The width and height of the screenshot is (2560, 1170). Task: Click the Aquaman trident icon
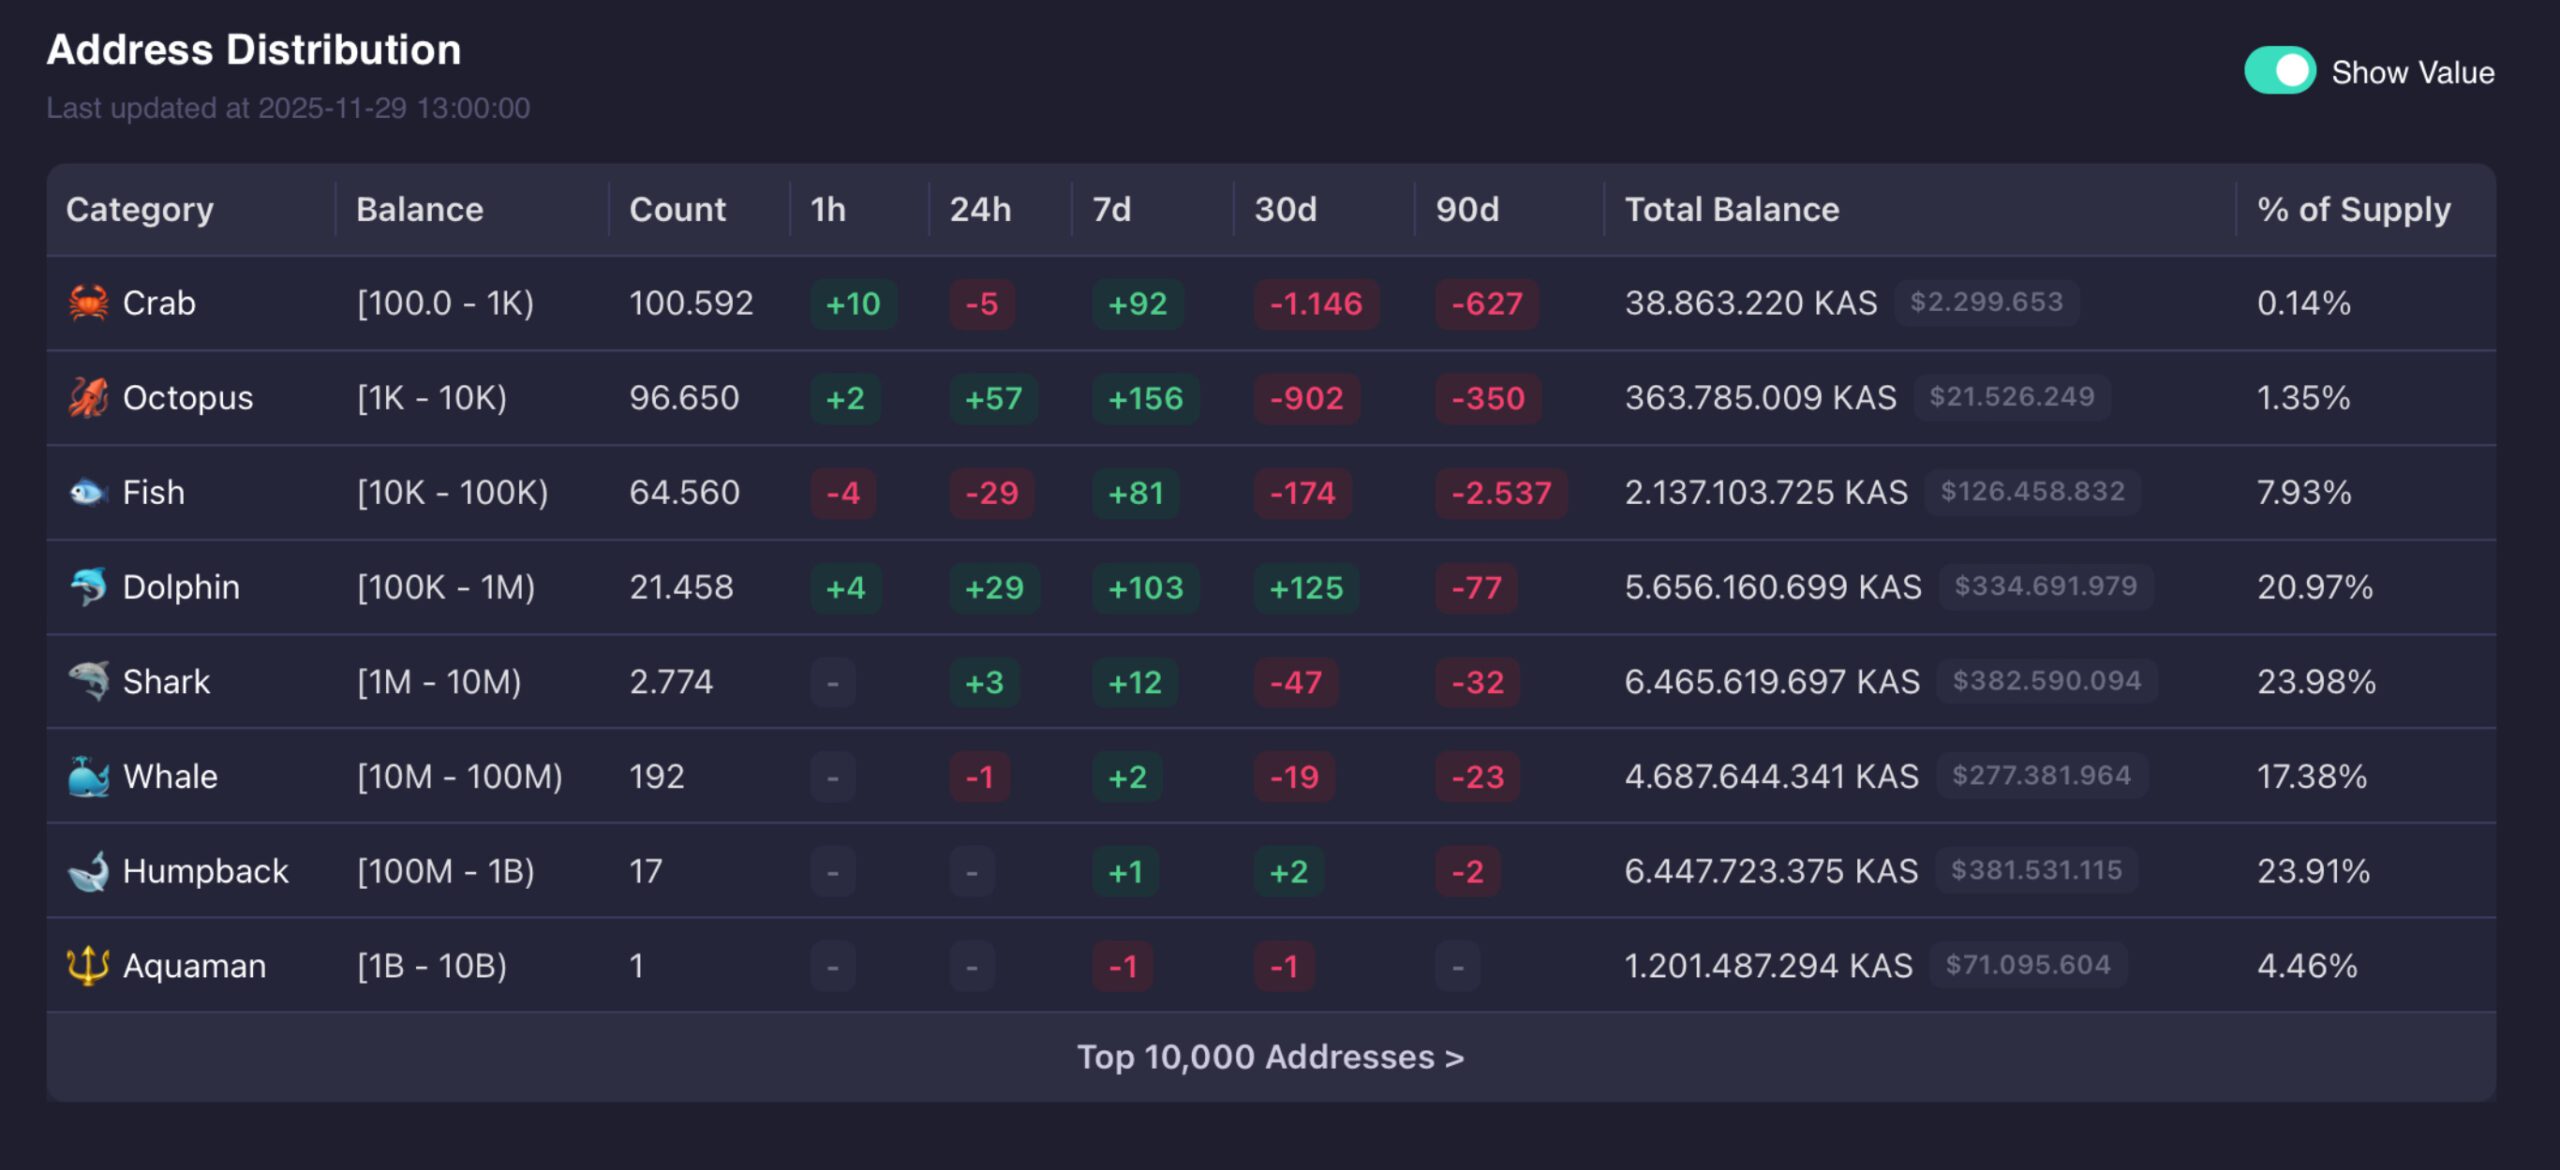(x=88, y=965)
